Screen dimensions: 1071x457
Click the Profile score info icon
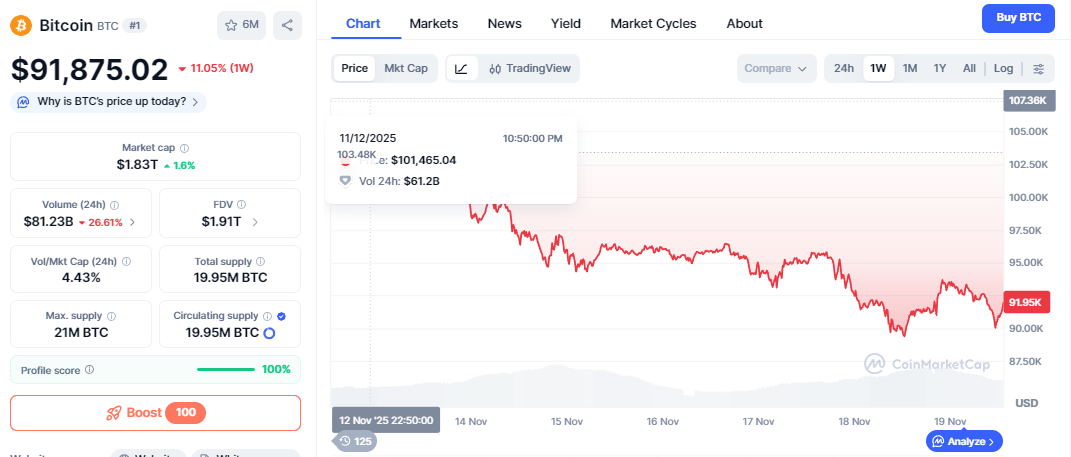90,370
